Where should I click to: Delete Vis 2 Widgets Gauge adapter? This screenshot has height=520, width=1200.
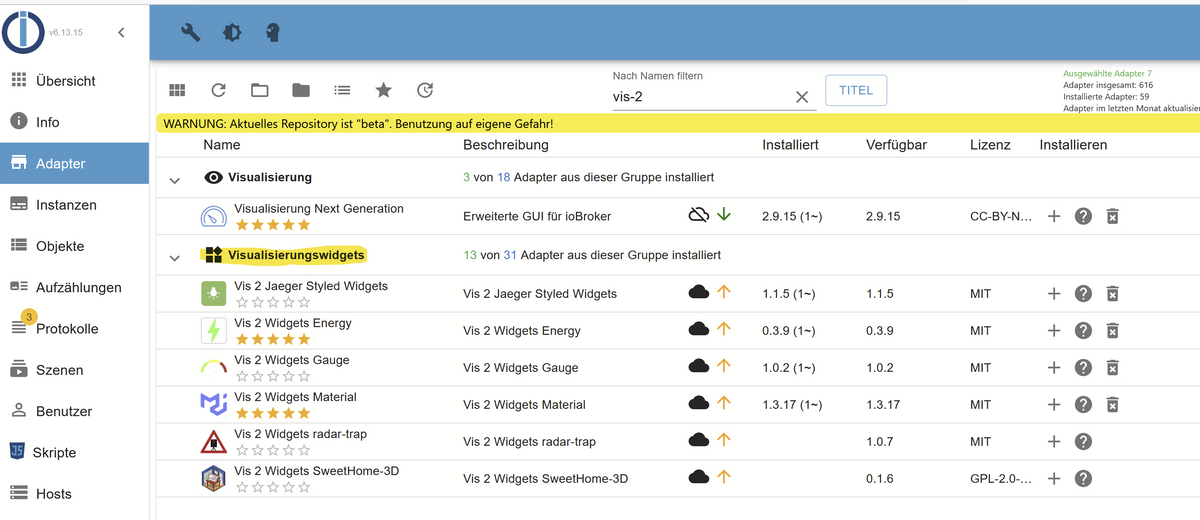click(x=1112, y=367)
